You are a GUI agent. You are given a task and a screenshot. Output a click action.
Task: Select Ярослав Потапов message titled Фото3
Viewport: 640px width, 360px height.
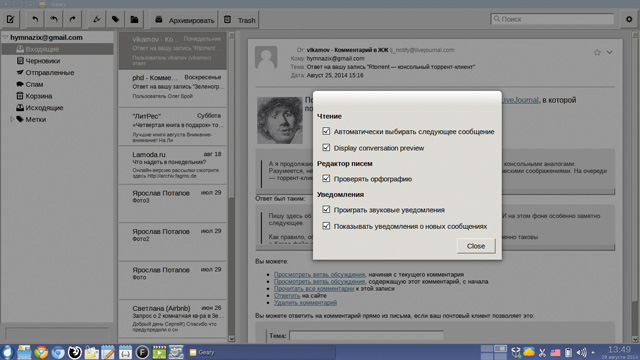(x=173, y=204)
